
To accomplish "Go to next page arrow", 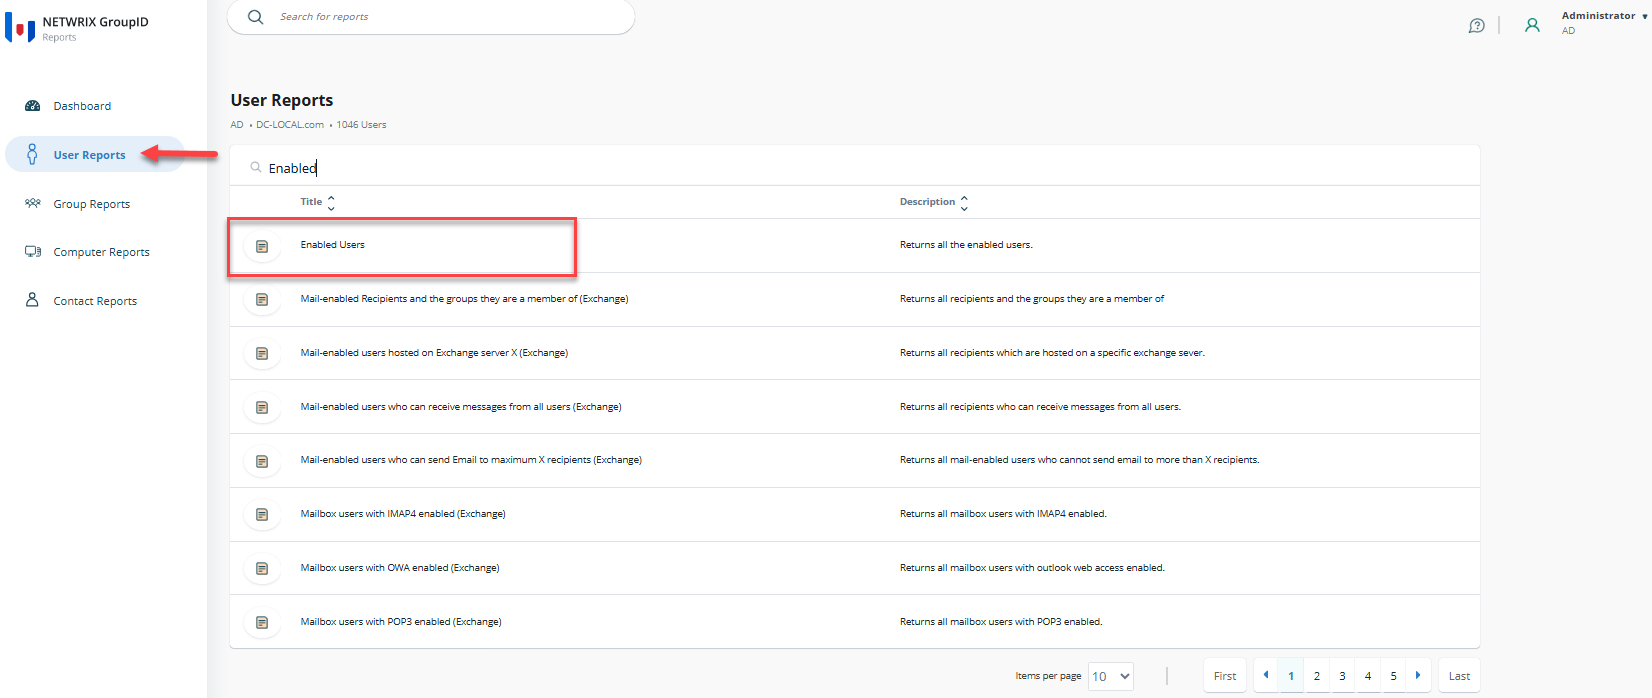I will coord(1418,675).
